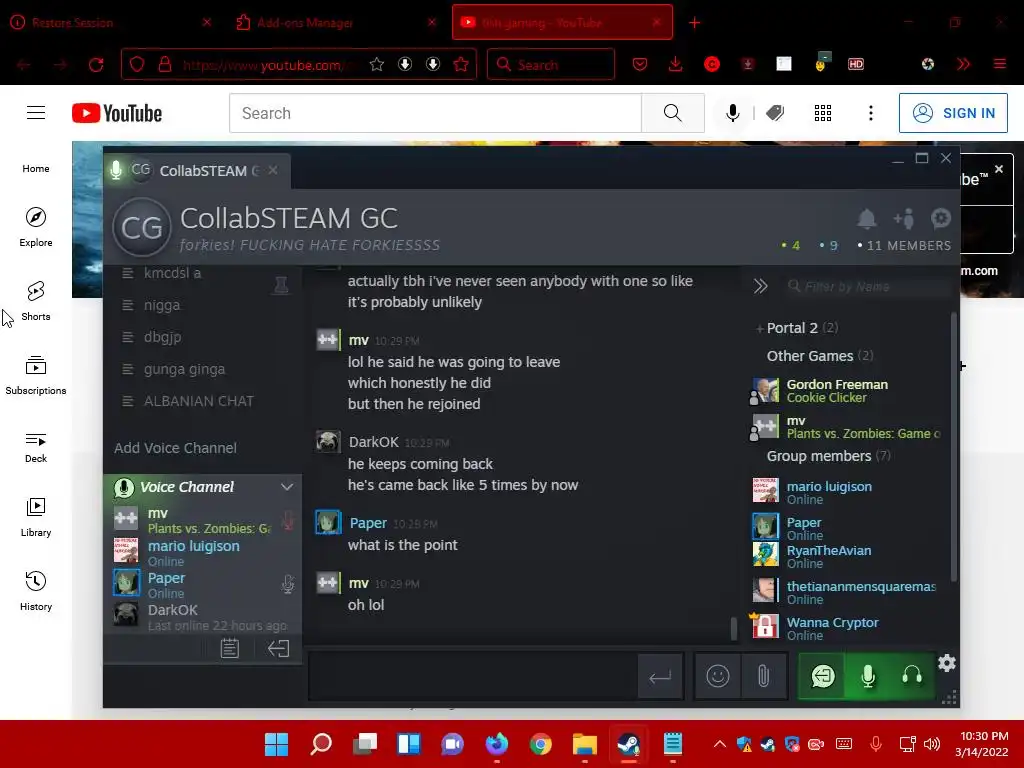Save page to Pocket

click(x=640, y=64)
